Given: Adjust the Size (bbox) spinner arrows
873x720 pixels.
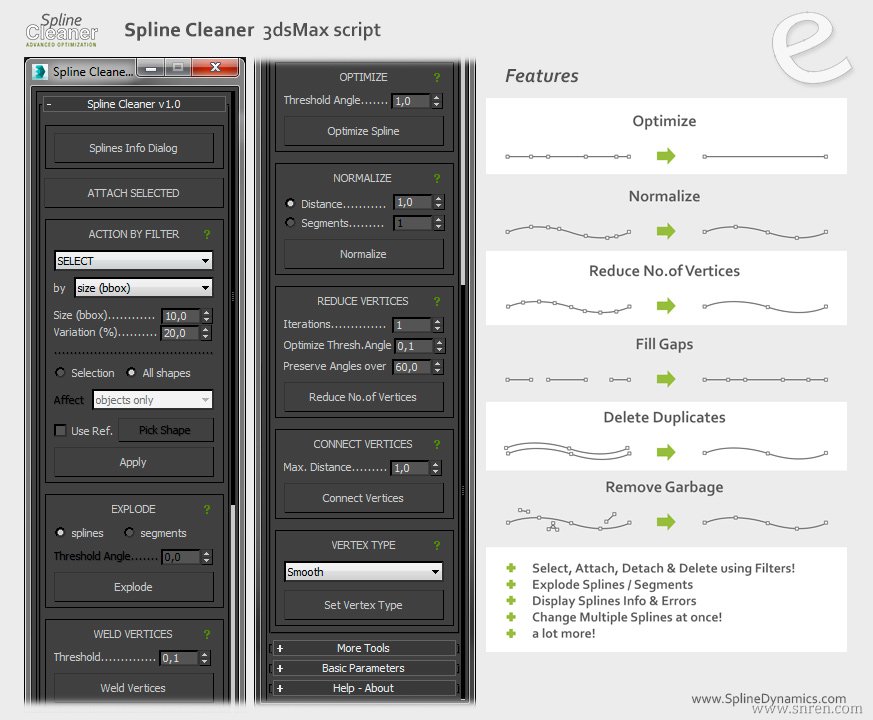Looking at the screenshot, I should coord(207,316).
